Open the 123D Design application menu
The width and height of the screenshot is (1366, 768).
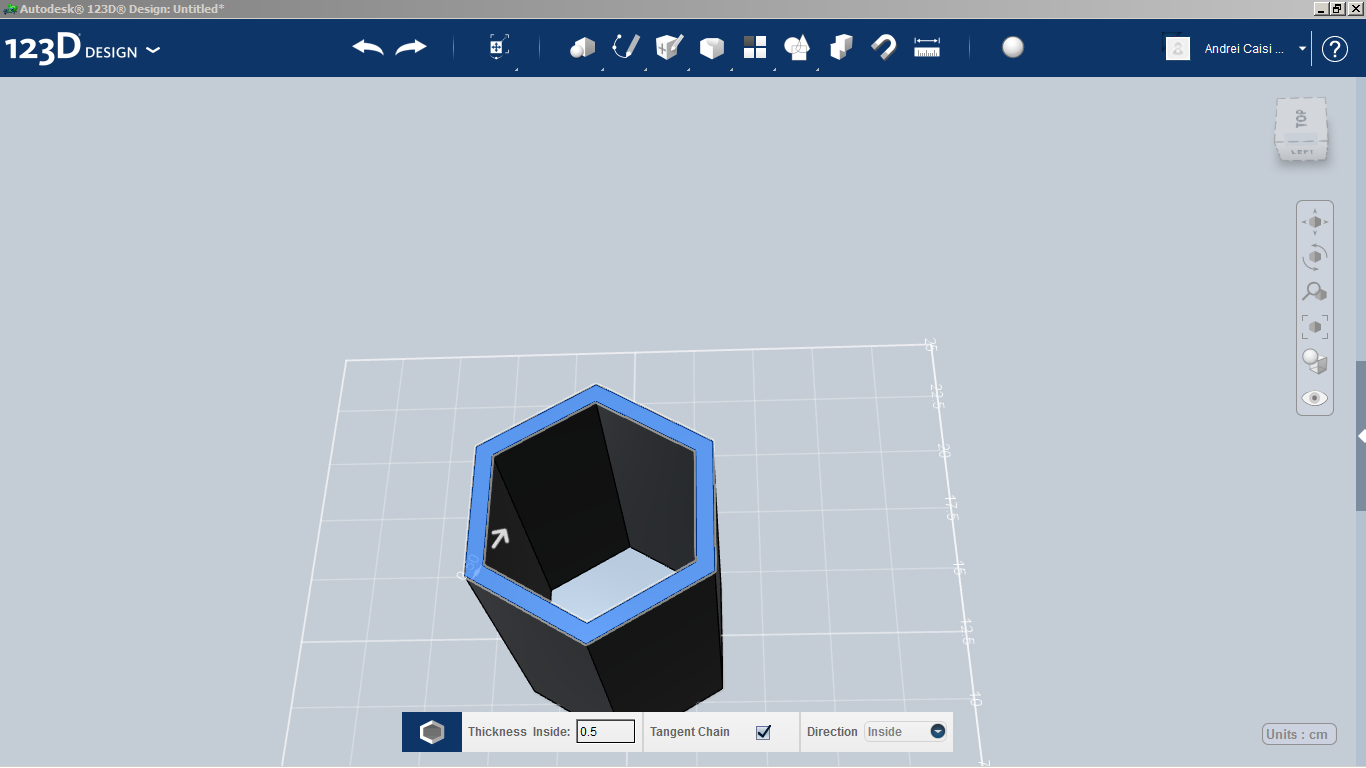pos(82,48)
